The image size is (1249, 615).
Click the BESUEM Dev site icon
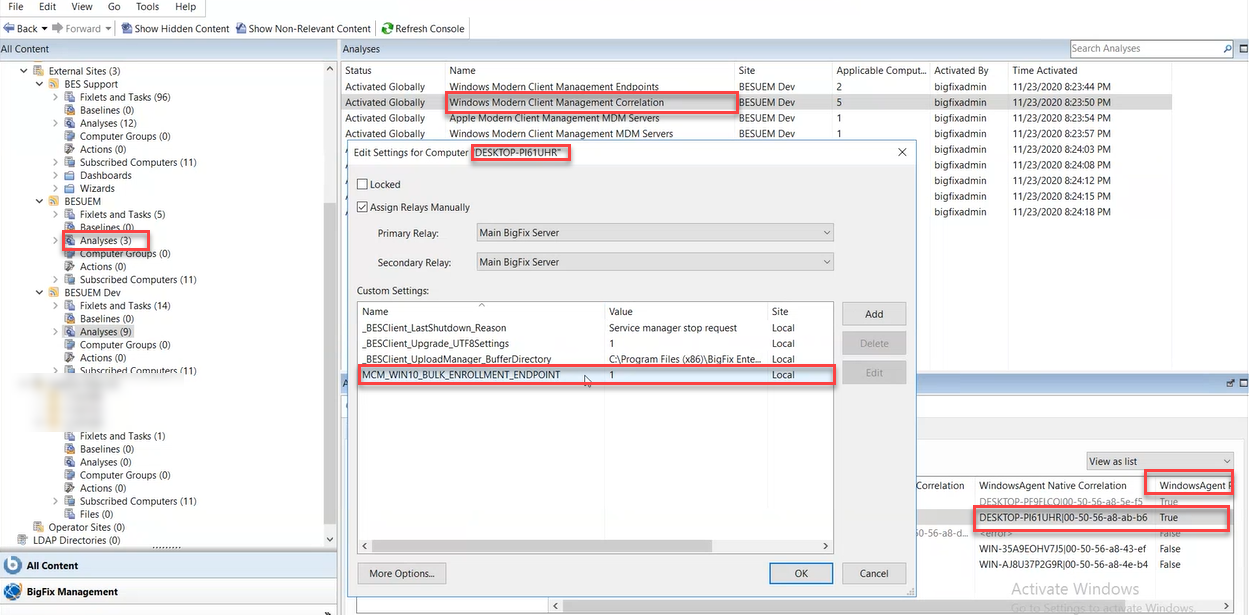coord(55,293)
